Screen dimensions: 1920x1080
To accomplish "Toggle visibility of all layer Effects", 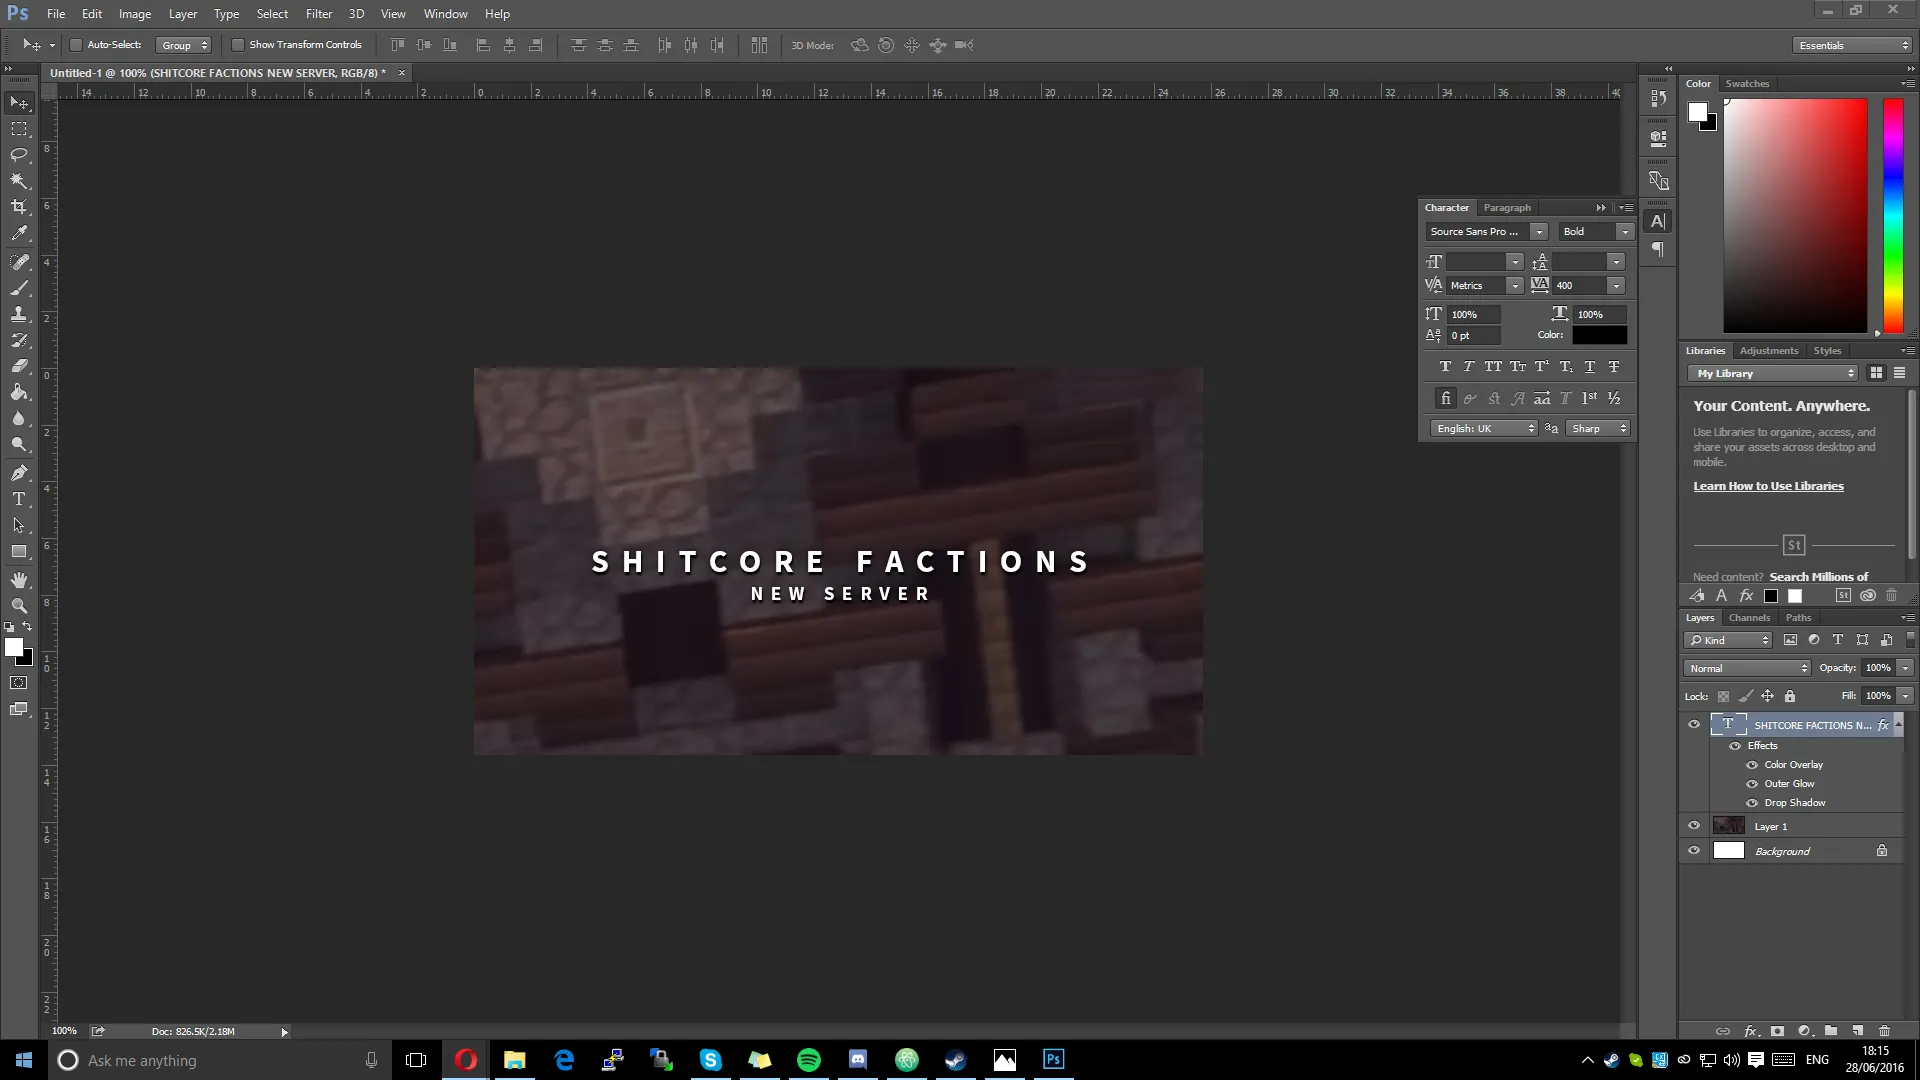I will (1736, 746).
